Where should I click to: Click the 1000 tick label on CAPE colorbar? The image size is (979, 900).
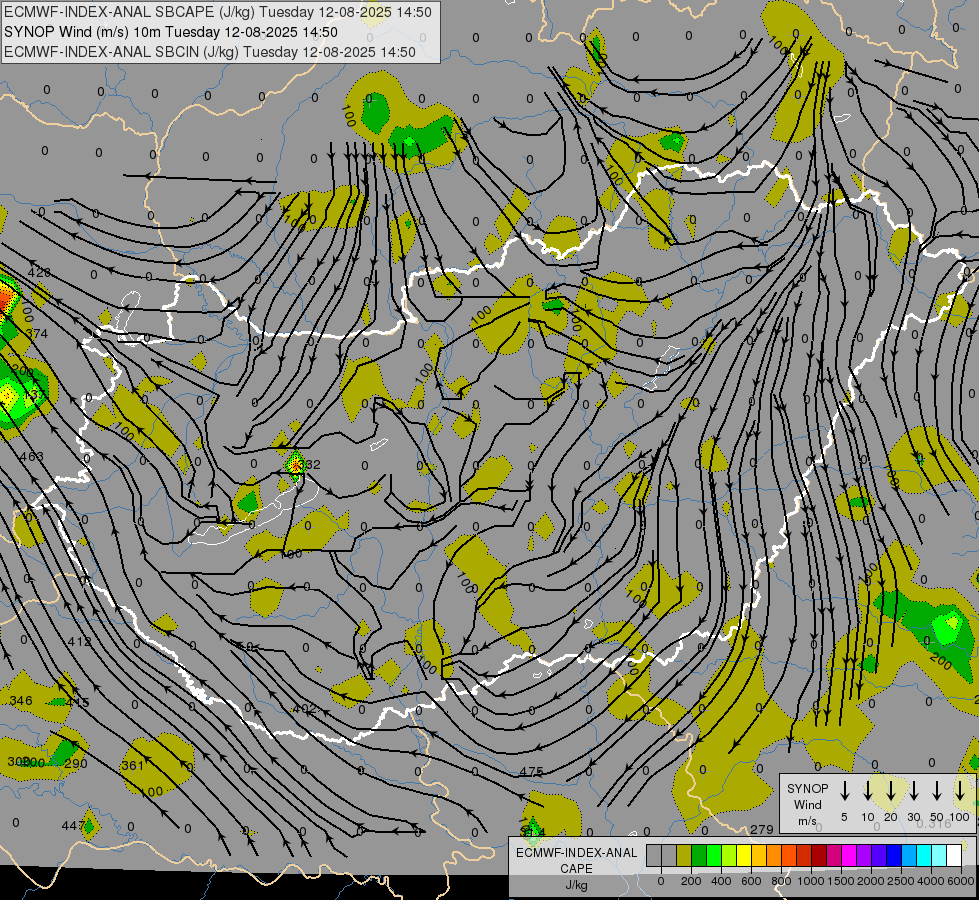pyautogui.click(x=811, y=882)
